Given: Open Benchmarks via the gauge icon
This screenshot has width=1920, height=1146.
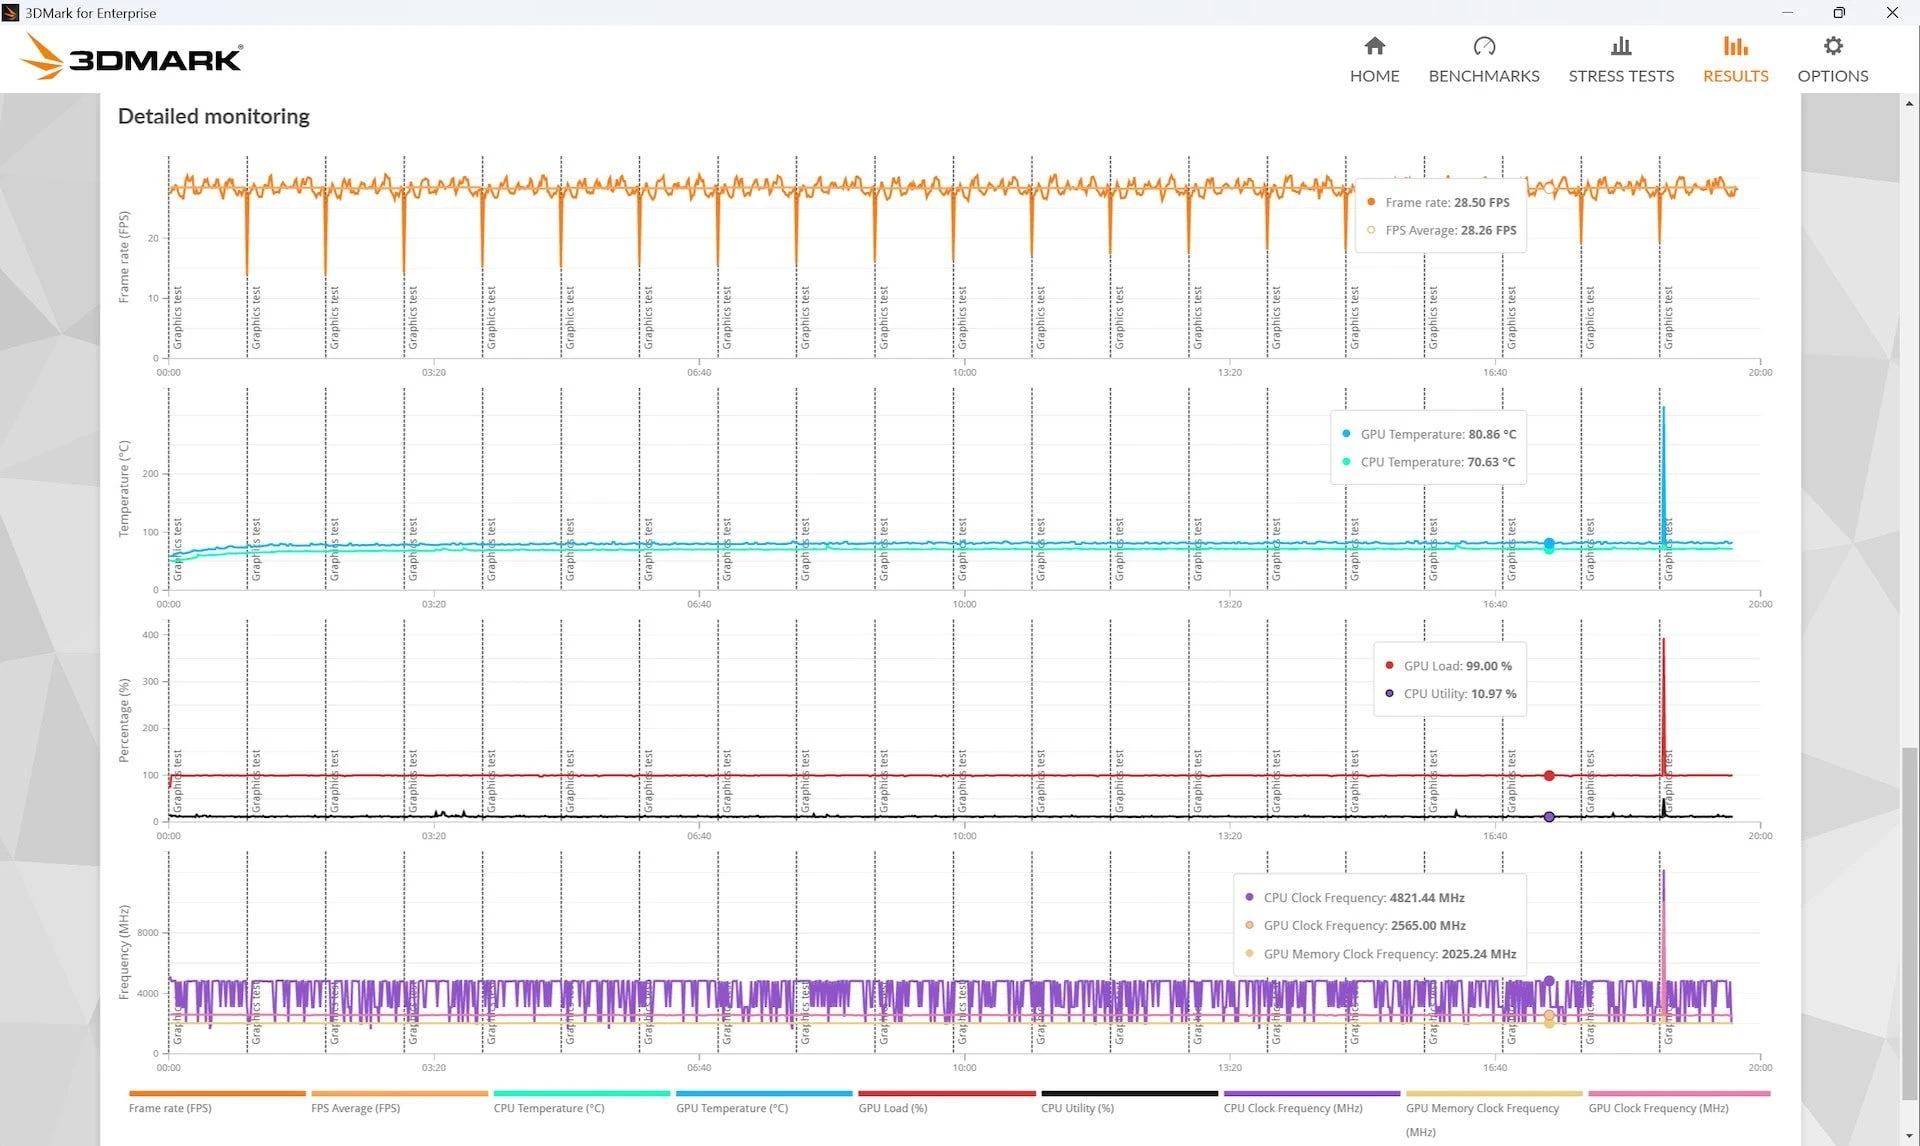Looking at the screenshot, I should (x=1483, y=46).
